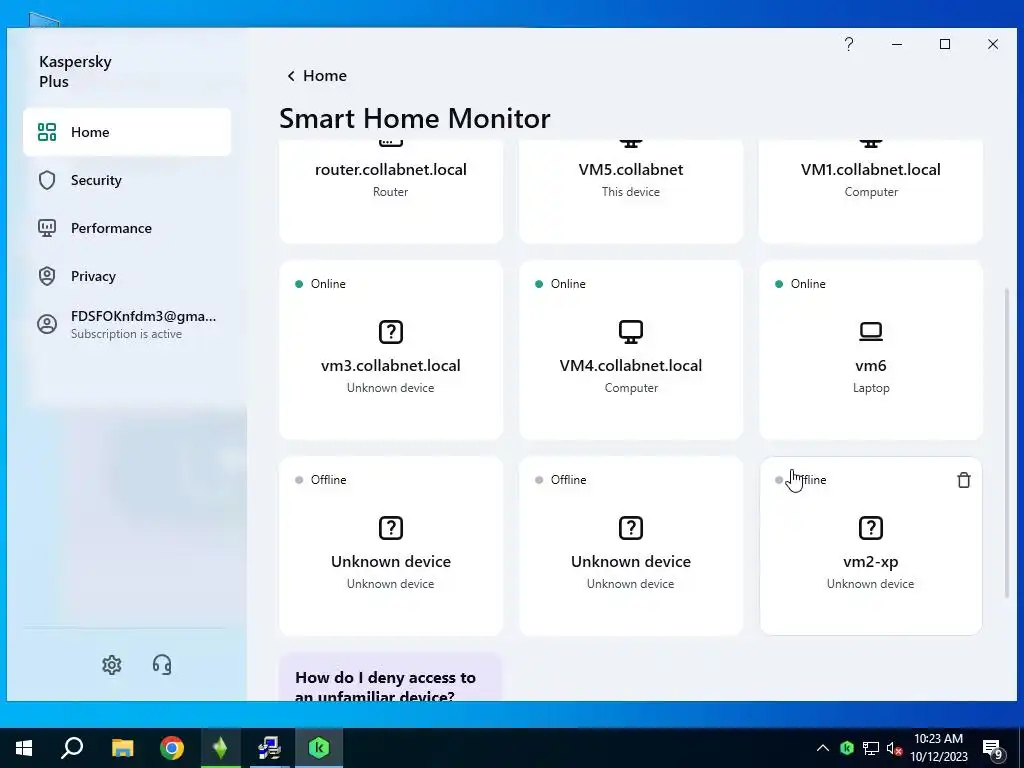This screenshot has height=768, width=1024.
Task: Open Help with the question mark icon
Action: (848, 44)
